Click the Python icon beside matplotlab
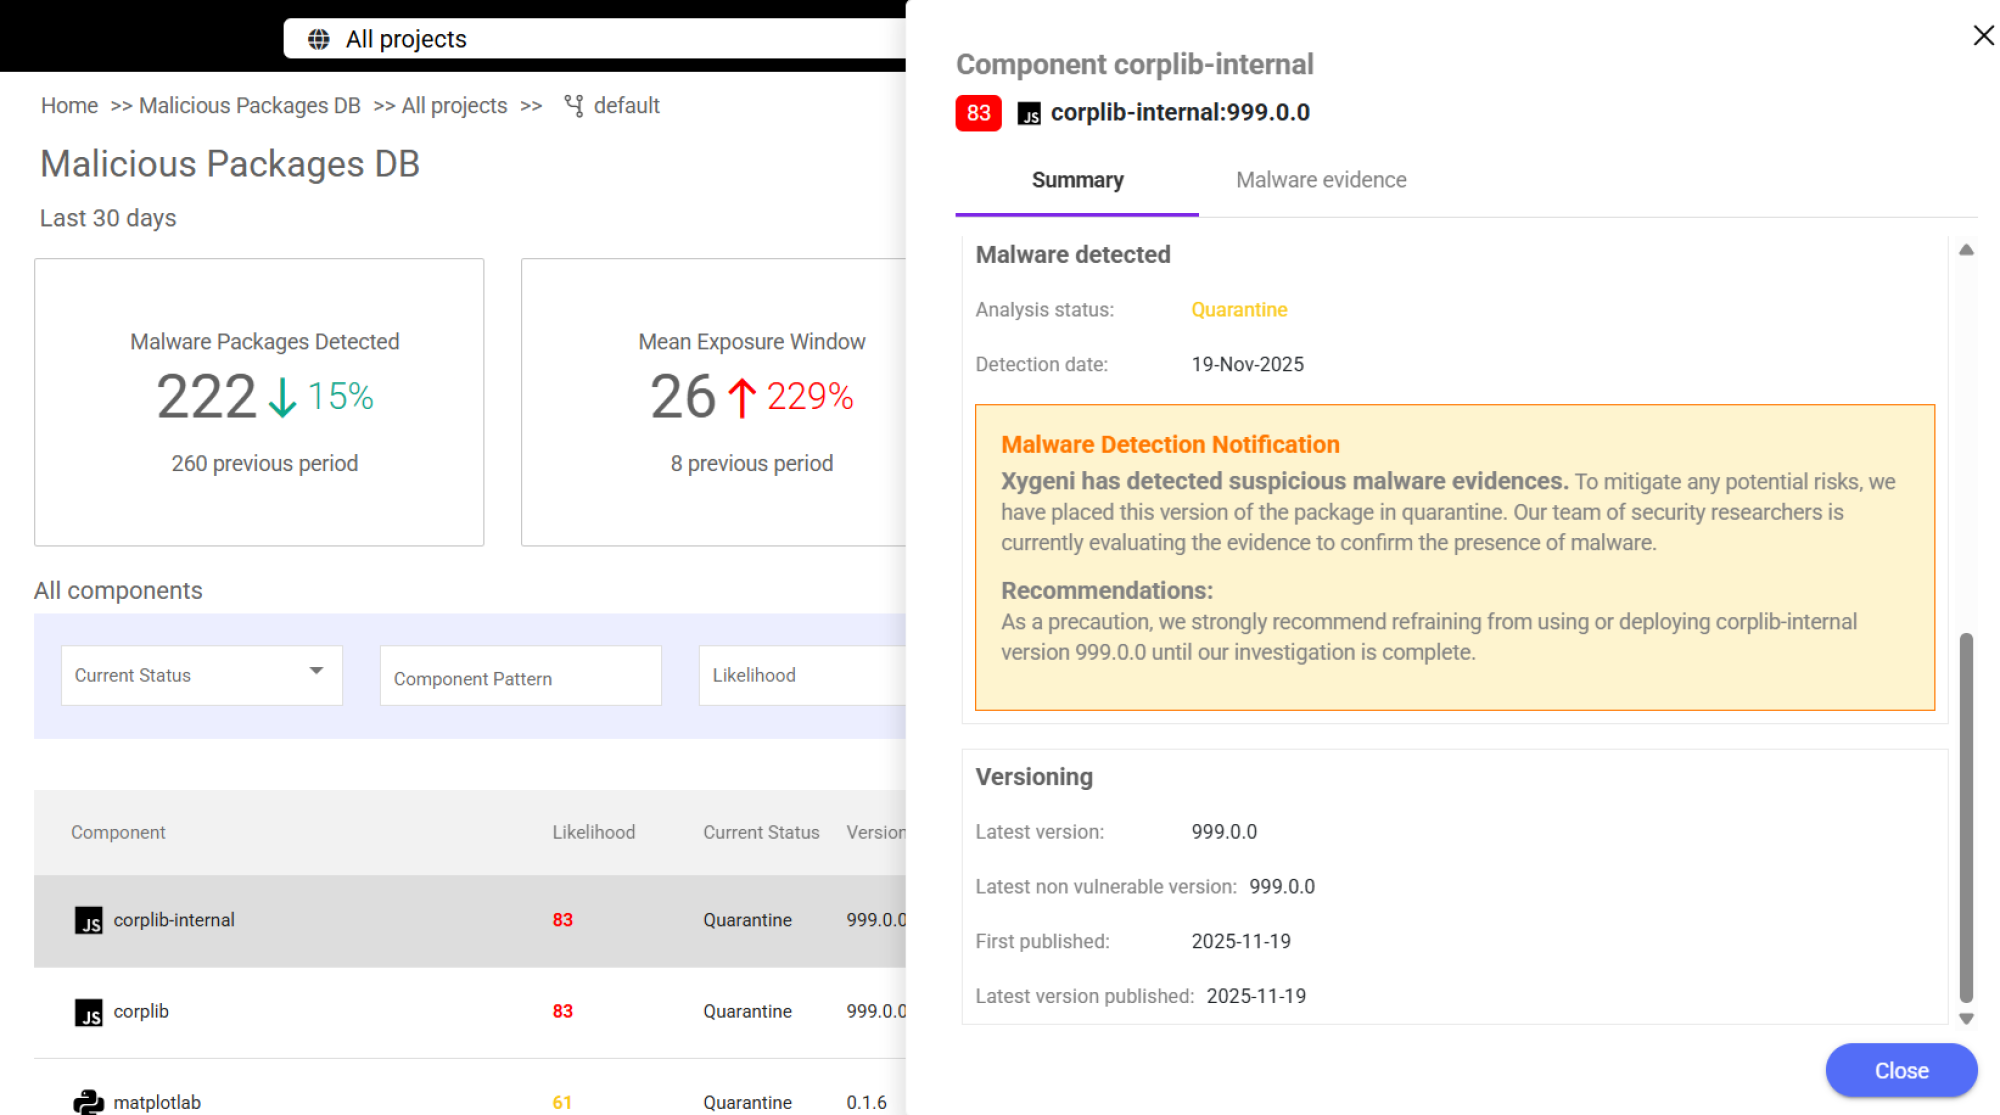The image size is (2000, 1115). (89, 1102)
